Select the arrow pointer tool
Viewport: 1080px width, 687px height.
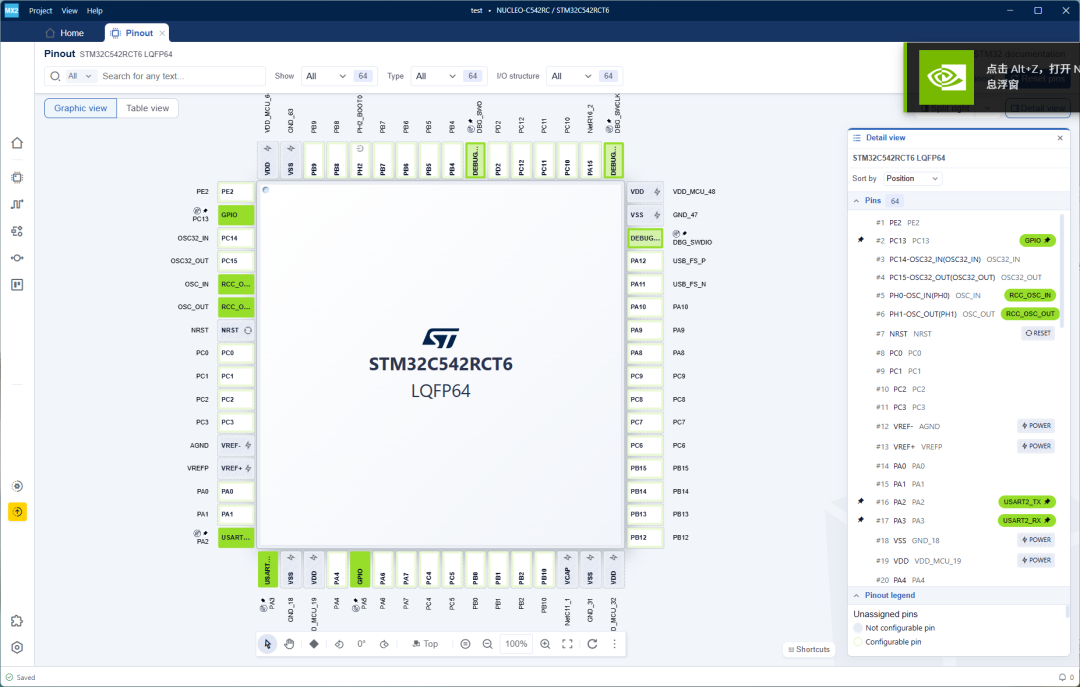click(267, 644)
